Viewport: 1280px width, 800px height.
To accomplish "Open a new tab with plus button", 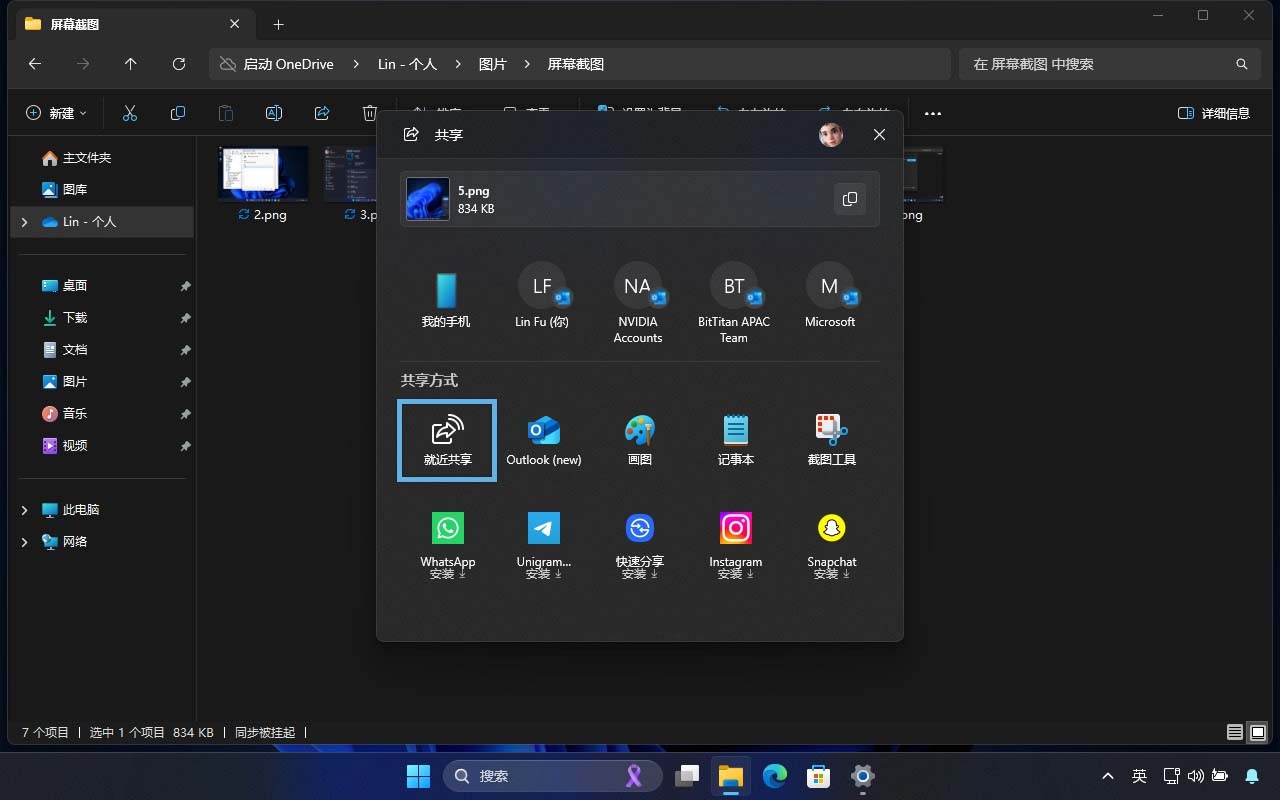I will pos(278,24).
